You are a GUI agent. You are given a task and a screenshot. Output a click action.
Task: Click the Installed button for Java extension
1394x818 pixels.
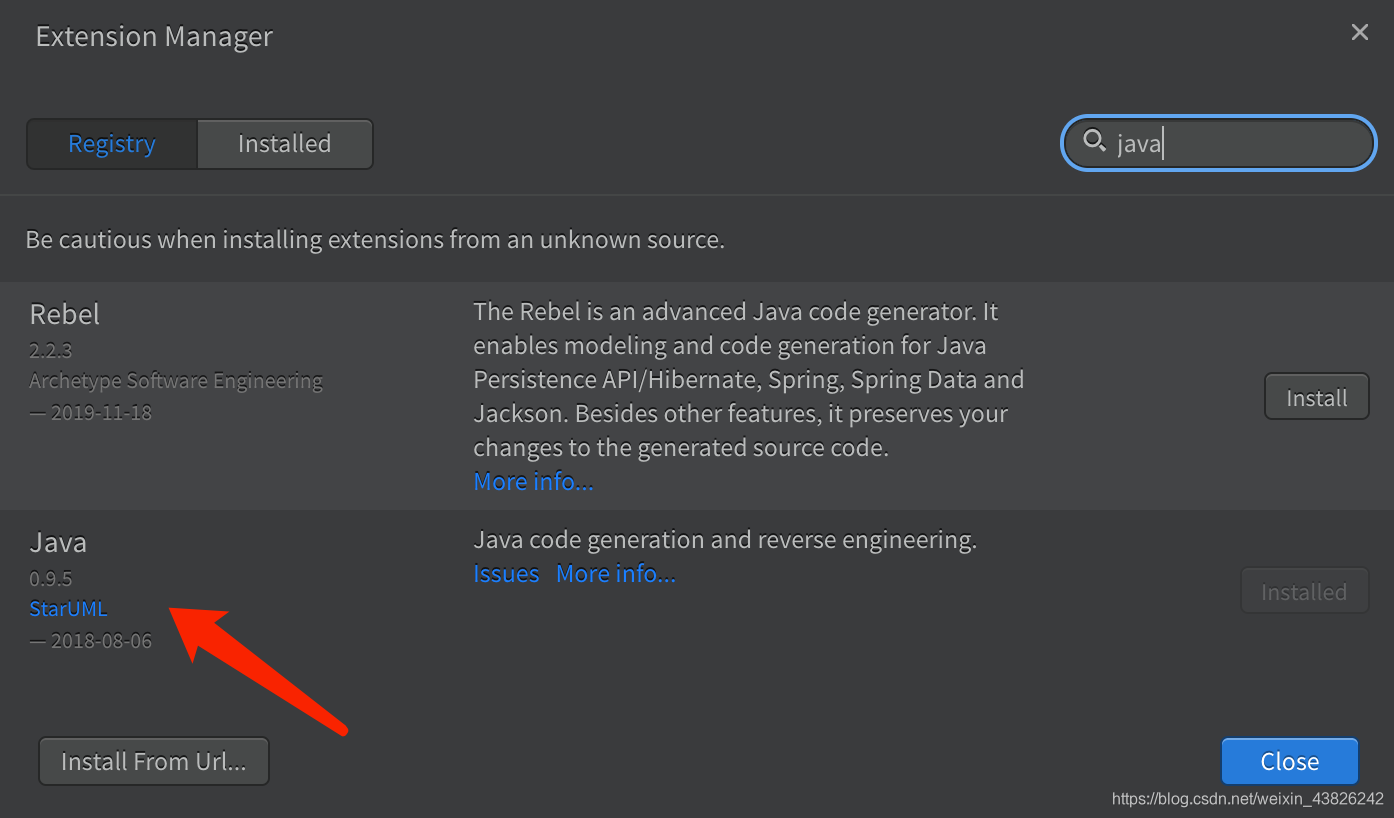pyautogui.click(x=1304, y=591)
